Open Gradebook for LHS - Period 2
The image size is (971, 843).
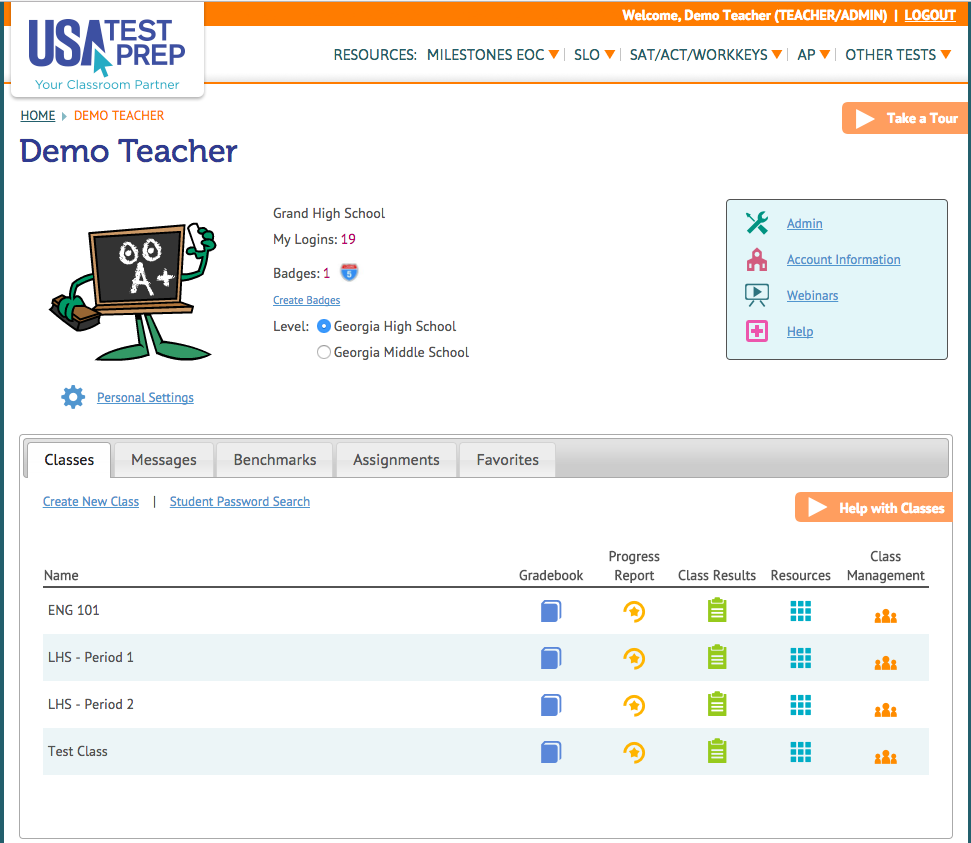pos(551,705)
